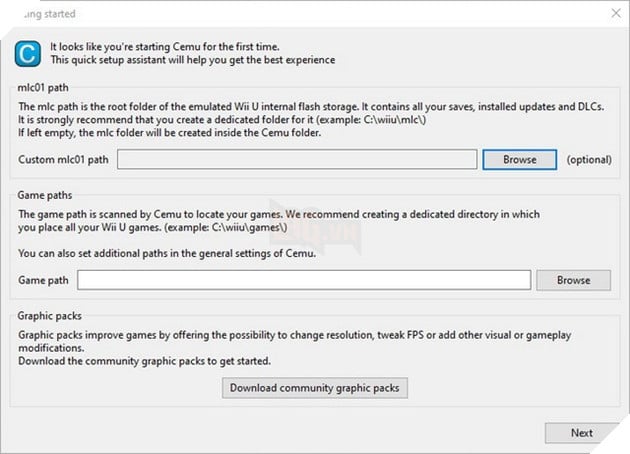Click the "(optional)" text beside Browse
This screenshot has width=630, height=454.
pos(592,160)
